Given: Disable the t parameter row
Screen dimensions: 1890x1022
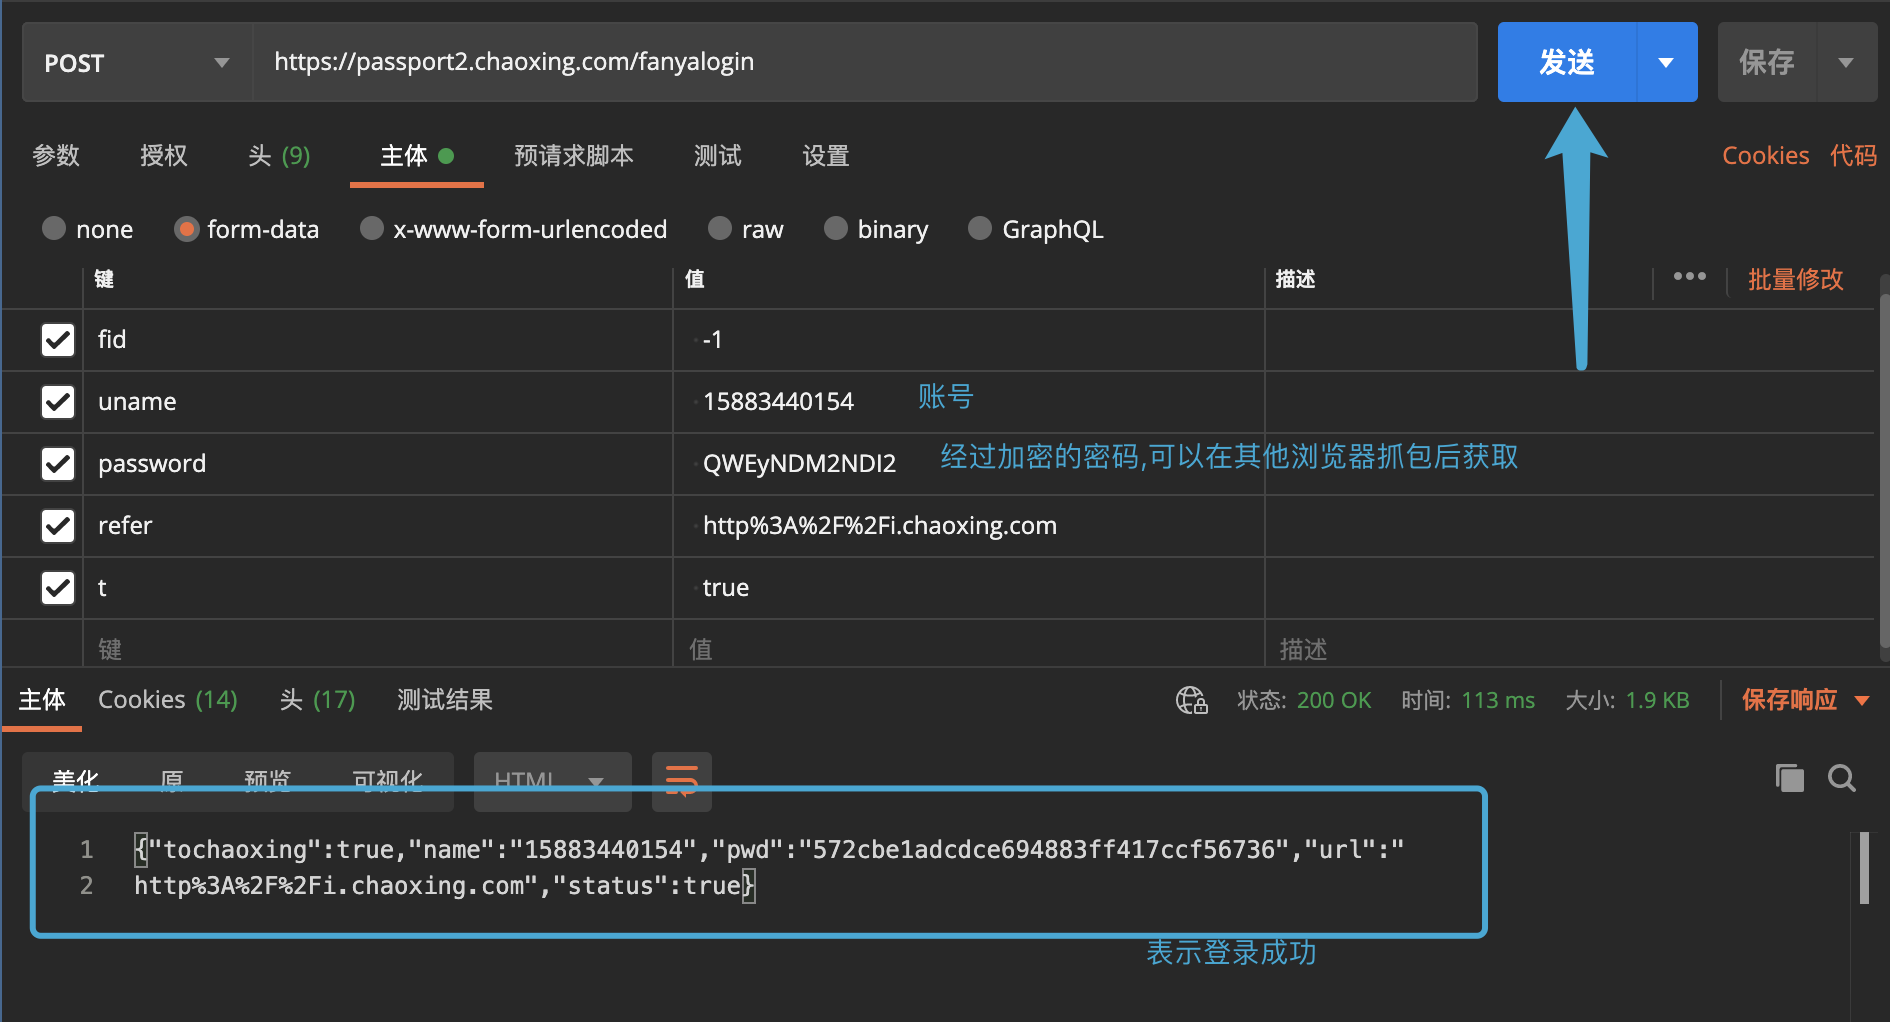Looking at the screenshot, I should pyautogui.click(x=58, y=588).
